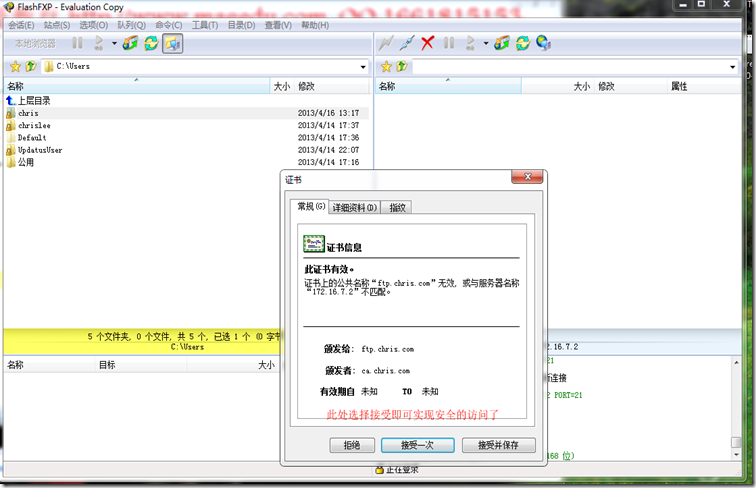756x488 pixels.
Task: Sort local list by 名称 column
Action: (137, 86)
